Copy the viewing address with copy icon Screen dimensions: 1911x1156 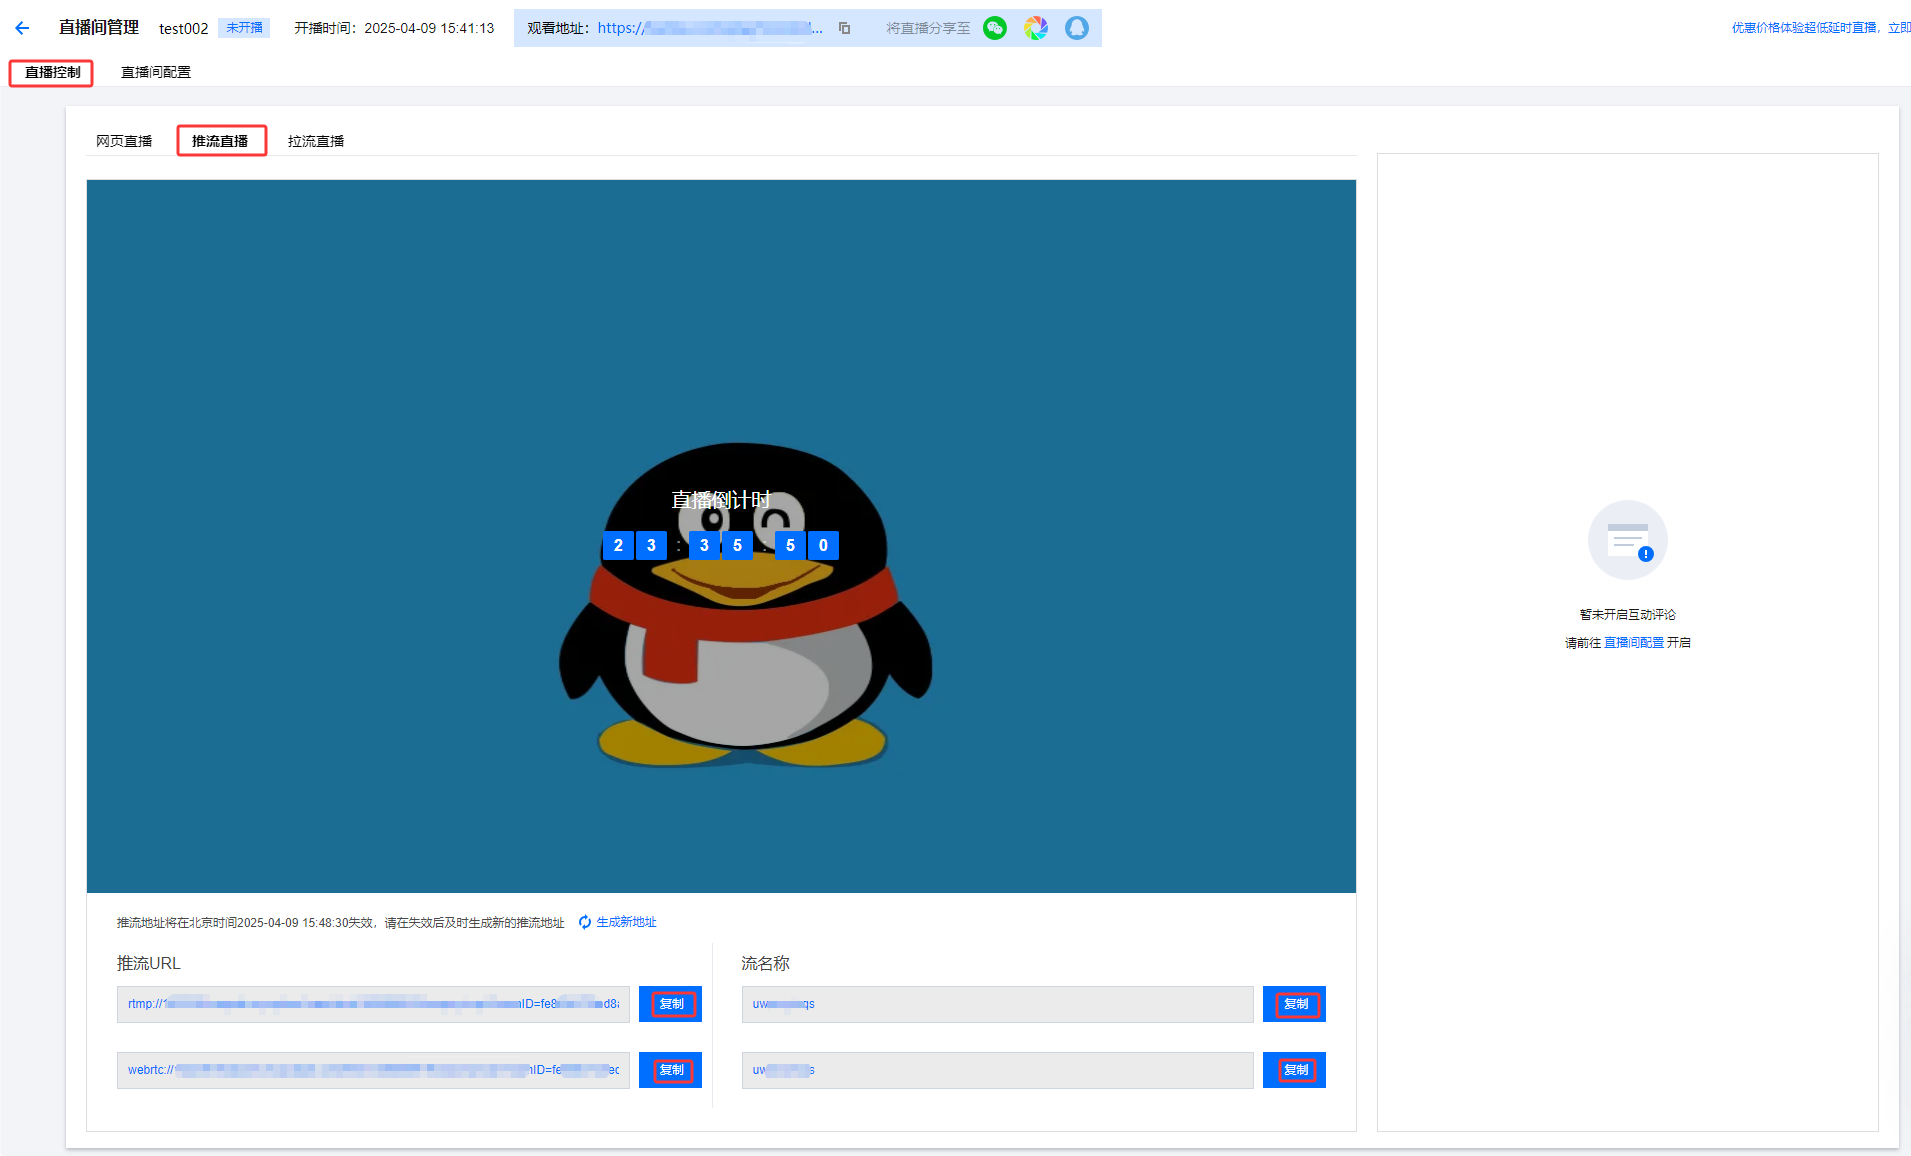click(844, 28)
